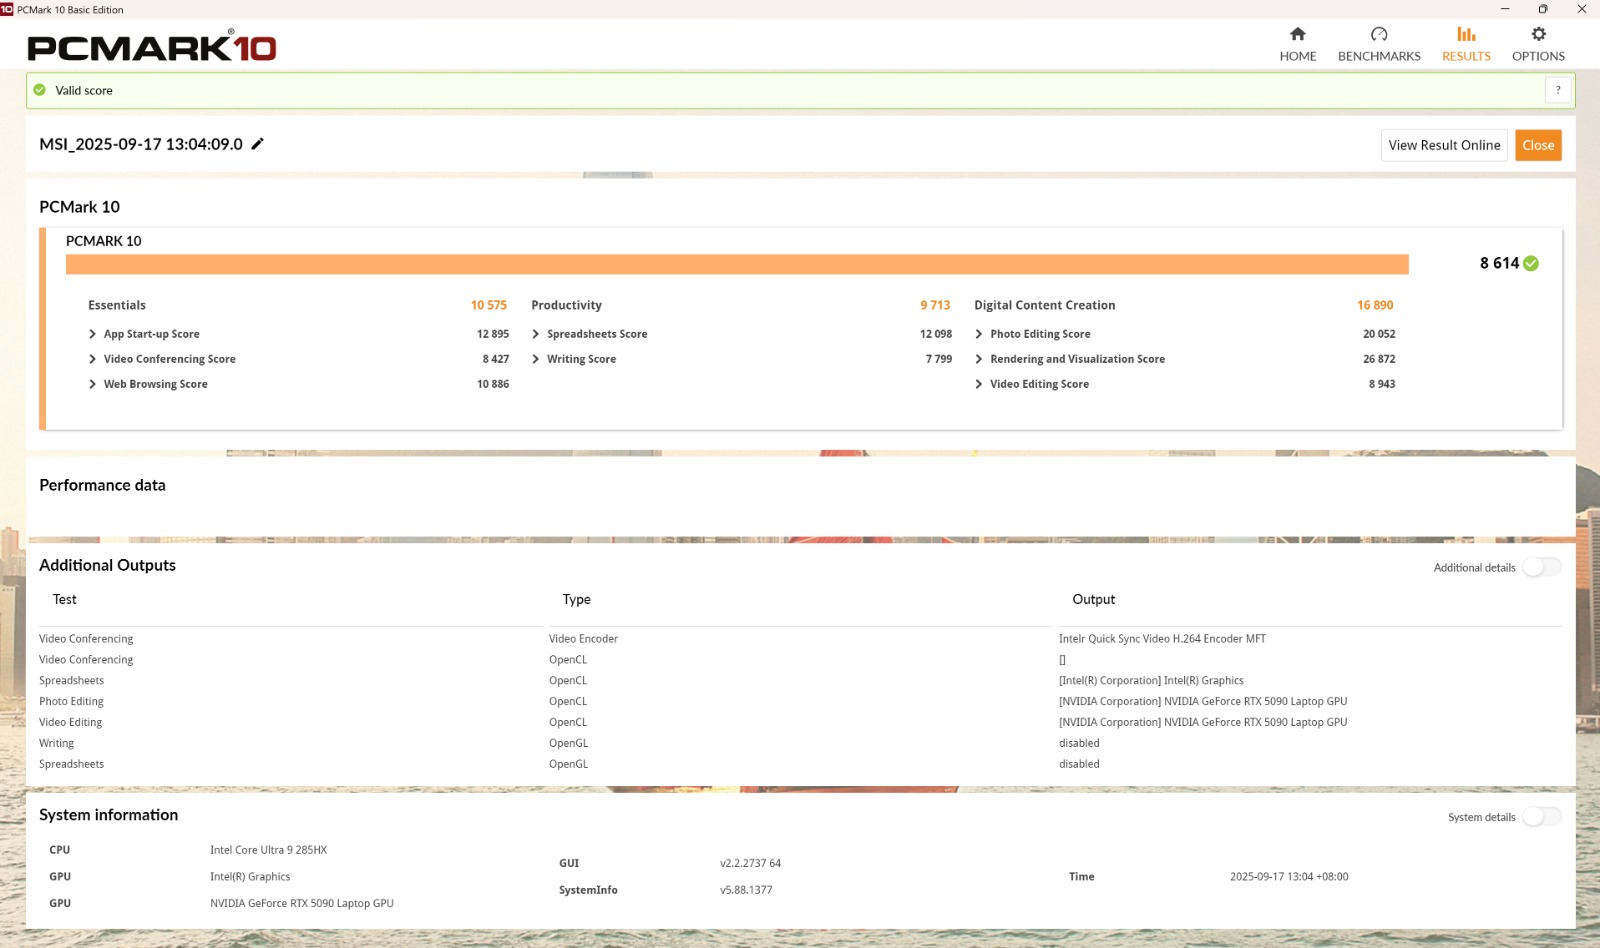Click the orange PCMark 10 score bar
The width and height of the screenshot is (1600, 948).
point(737,264)
